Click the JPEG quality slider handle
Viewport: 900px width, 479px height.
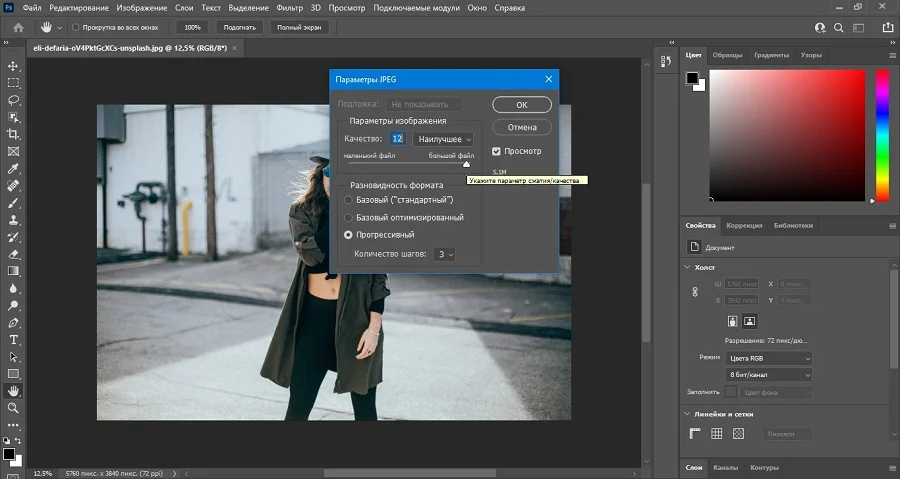pyautogui.click(x=466, y=164)
